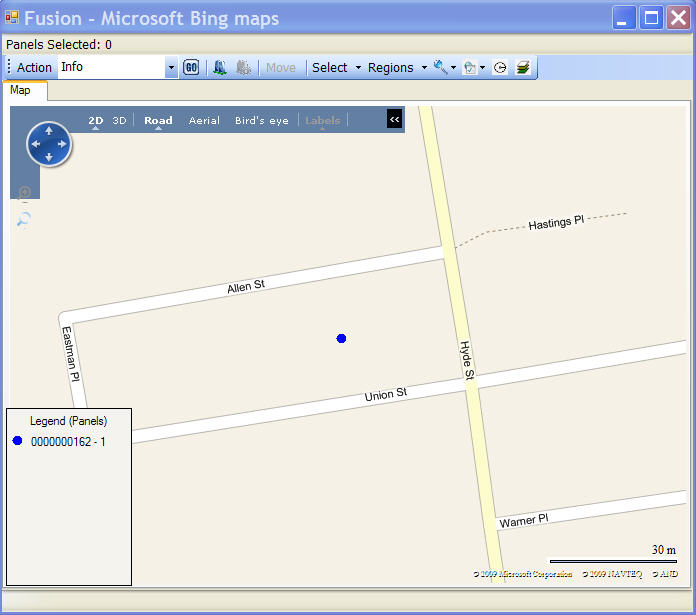
Task: Select the Map tab
Action: [x=20, y=90]
